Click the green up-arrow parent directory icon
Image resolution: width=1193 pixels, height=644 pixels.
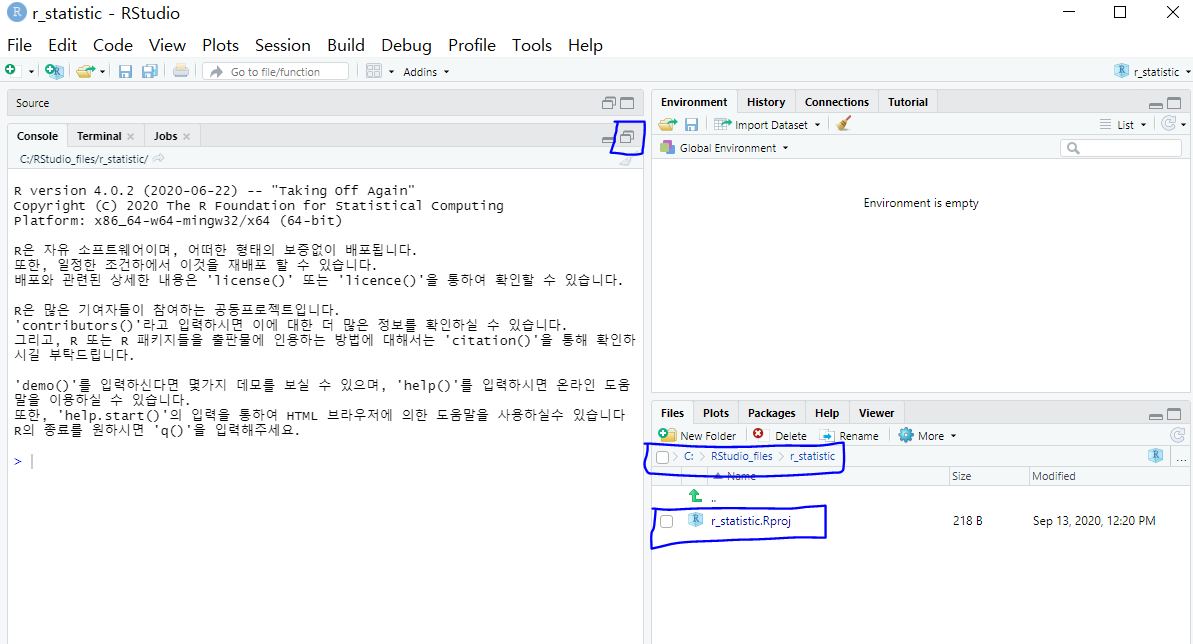pyautogui.click(x=695, y=496)
